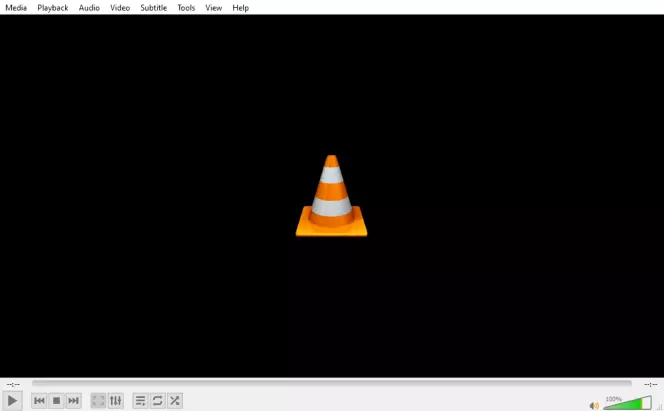664x411 pixels.
Task: Toggle the remaining time label
Action: click(650, 384)
